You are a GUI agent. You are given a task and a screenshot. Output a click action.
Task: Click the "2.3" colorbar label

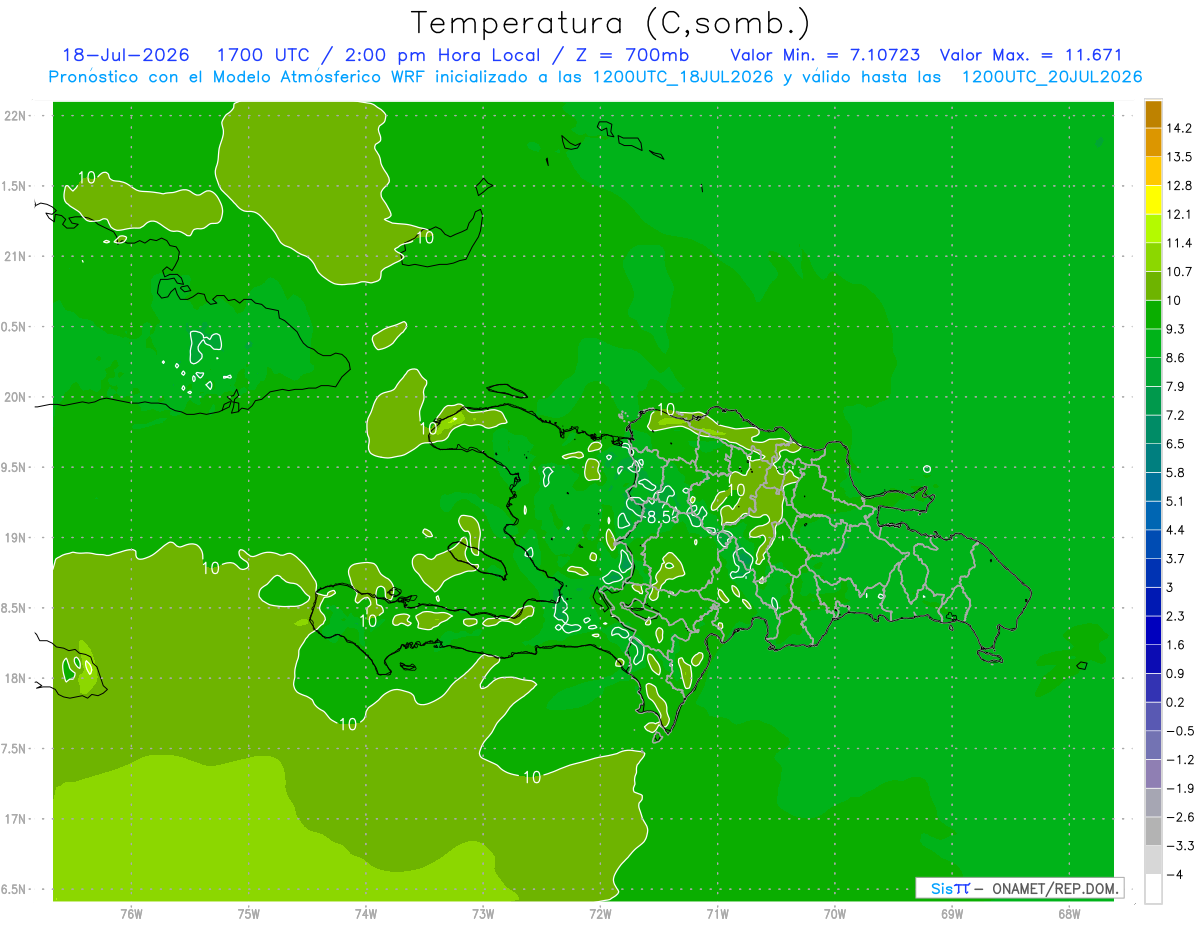(1176, 616)
